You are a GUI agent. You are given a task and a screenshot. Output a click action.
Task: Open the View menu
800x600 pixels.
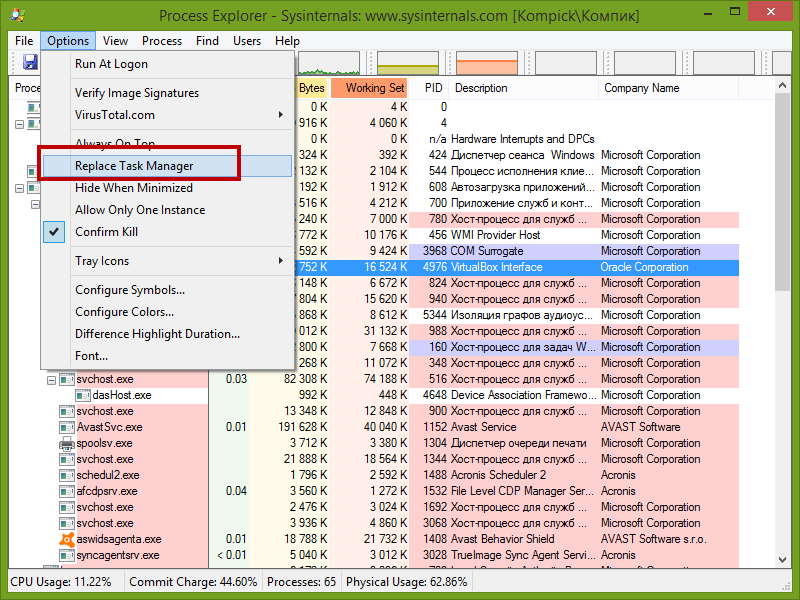pos(115,41)
